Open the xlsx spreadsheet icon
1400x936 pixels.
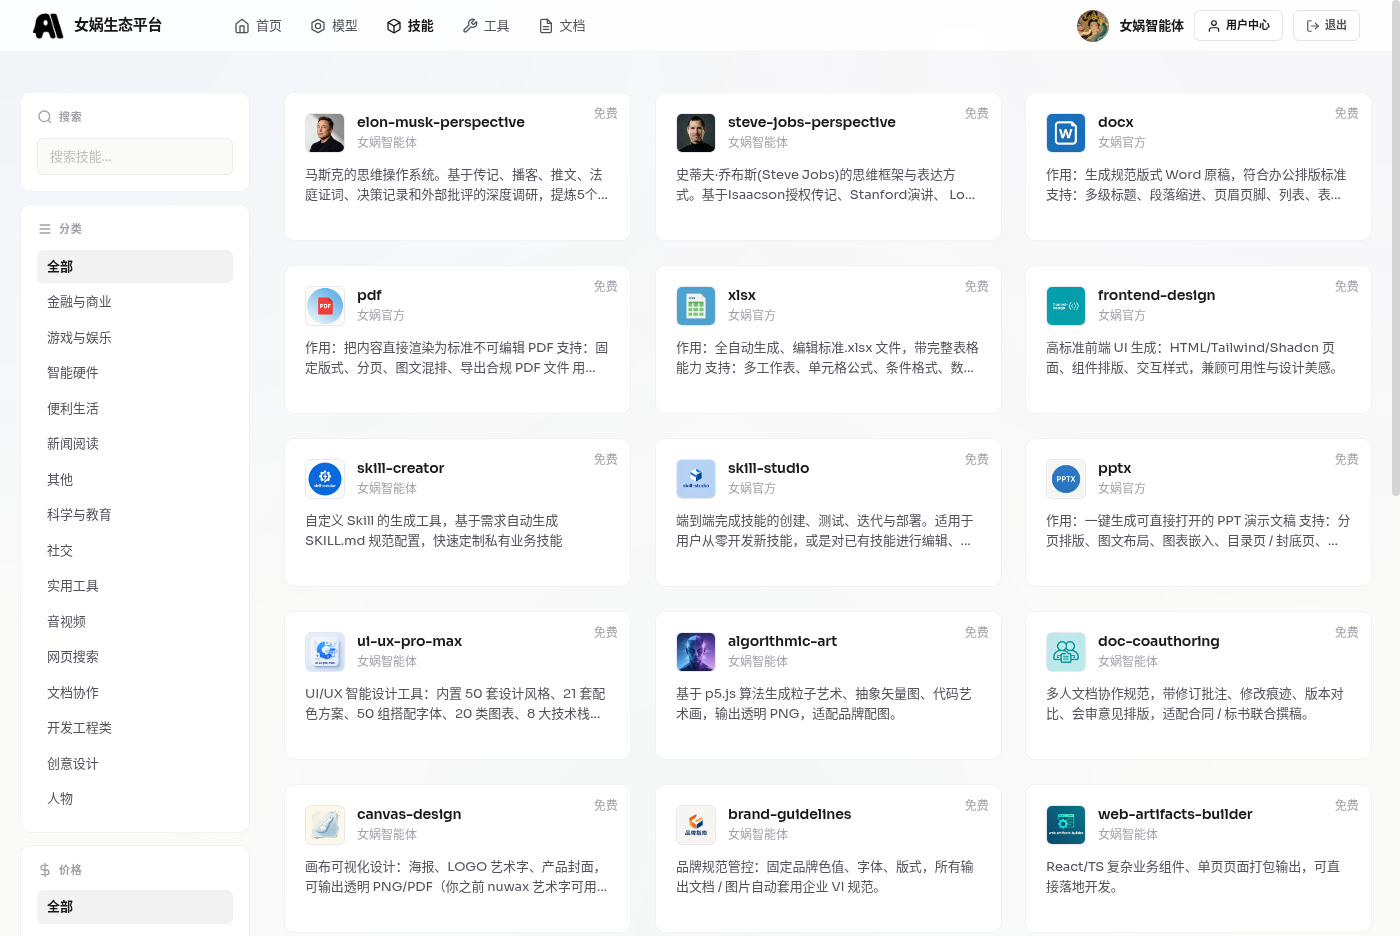[x=696, y=306]
